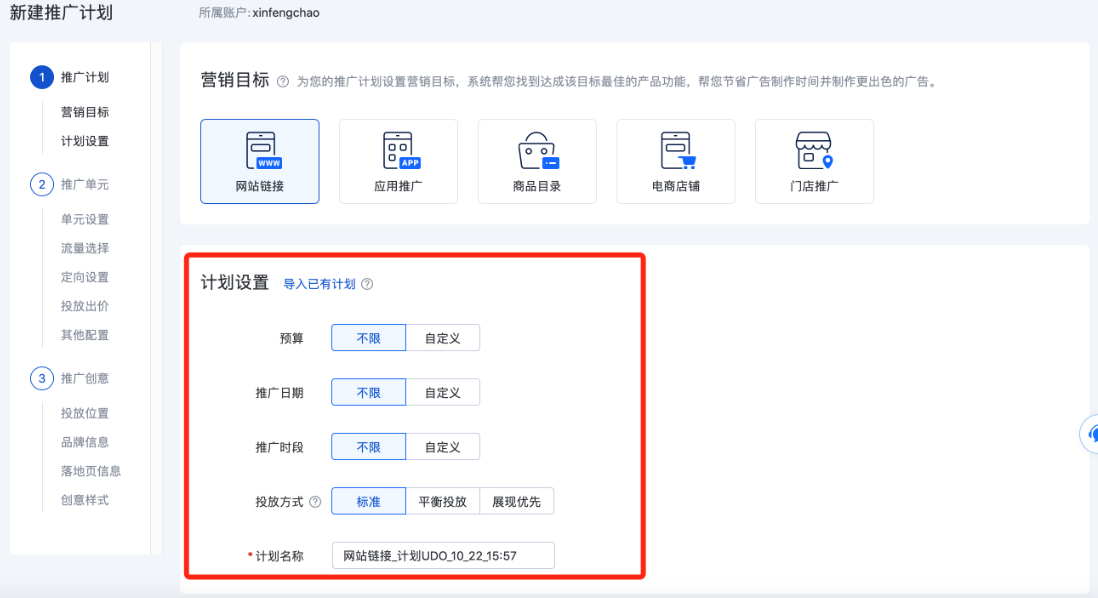Focus the 计划名称 input field
This screenshot has height=598, width=1098.
click(x=443, y=556)
